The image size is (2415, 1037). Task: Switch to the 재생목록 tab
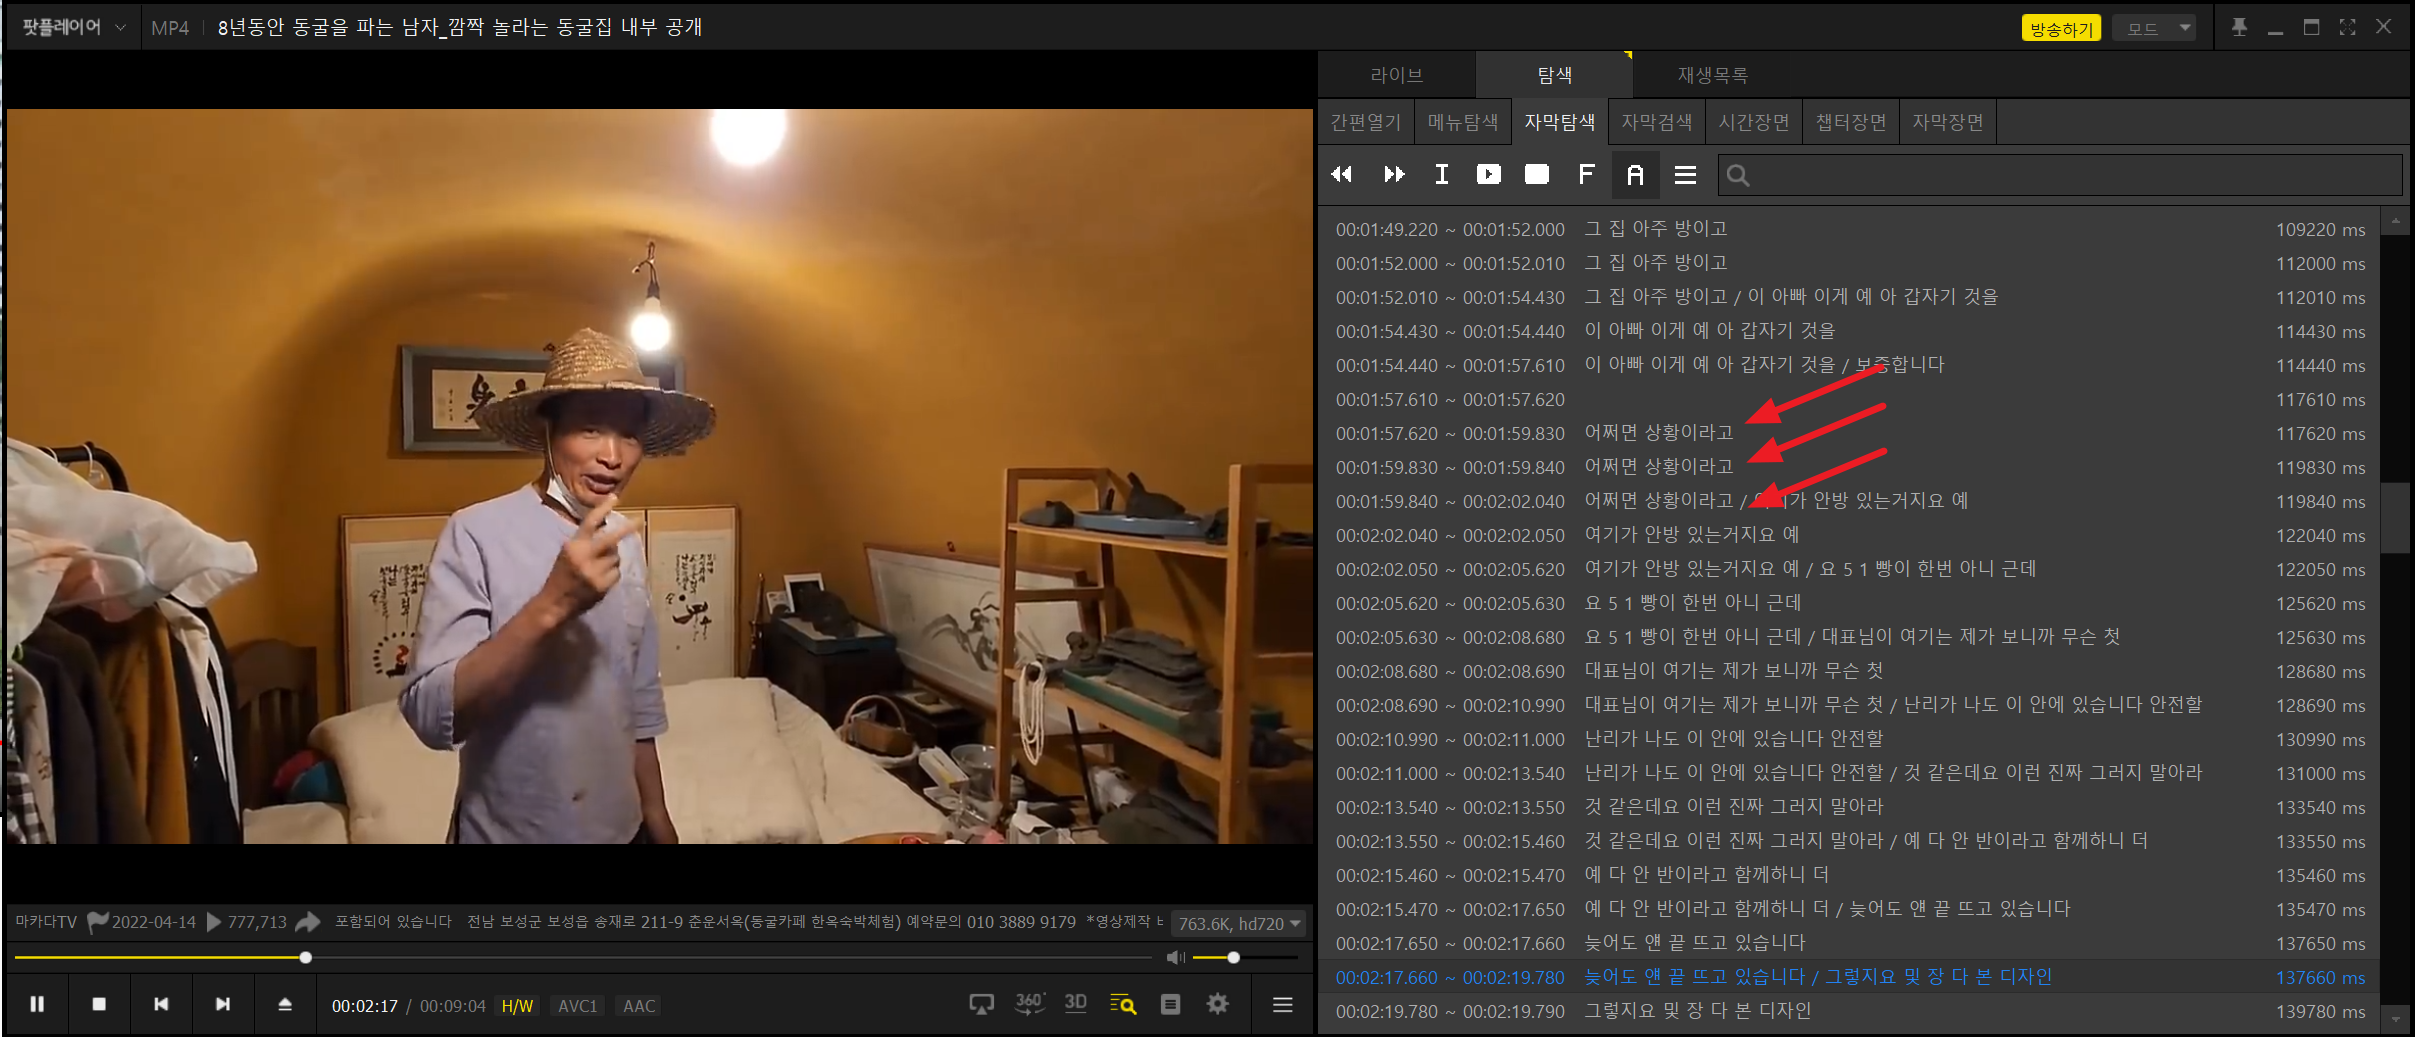[1712, 75]
